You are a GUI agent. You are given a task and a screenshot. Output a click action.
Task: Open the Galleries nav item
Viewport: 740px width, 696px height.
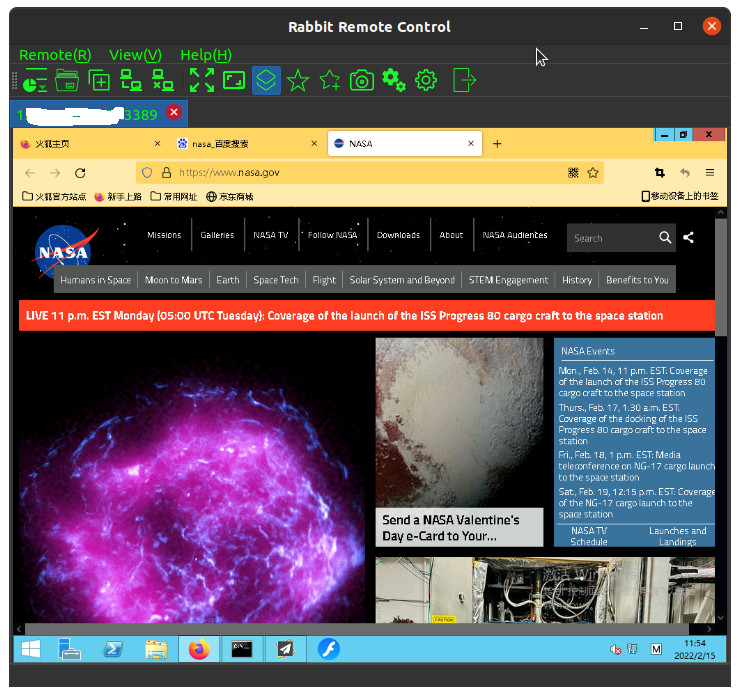(x=217, y=235)
